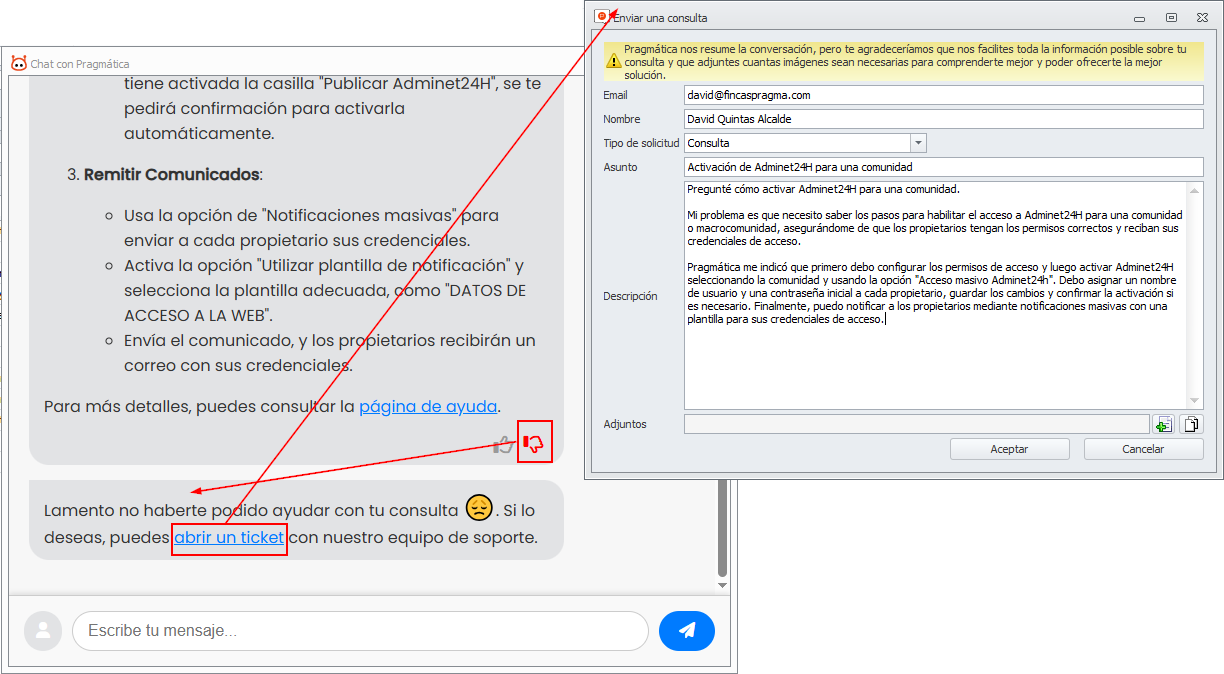
Task: Click the 'Remitir Comunicados' heading text
Action: point(171,174)
